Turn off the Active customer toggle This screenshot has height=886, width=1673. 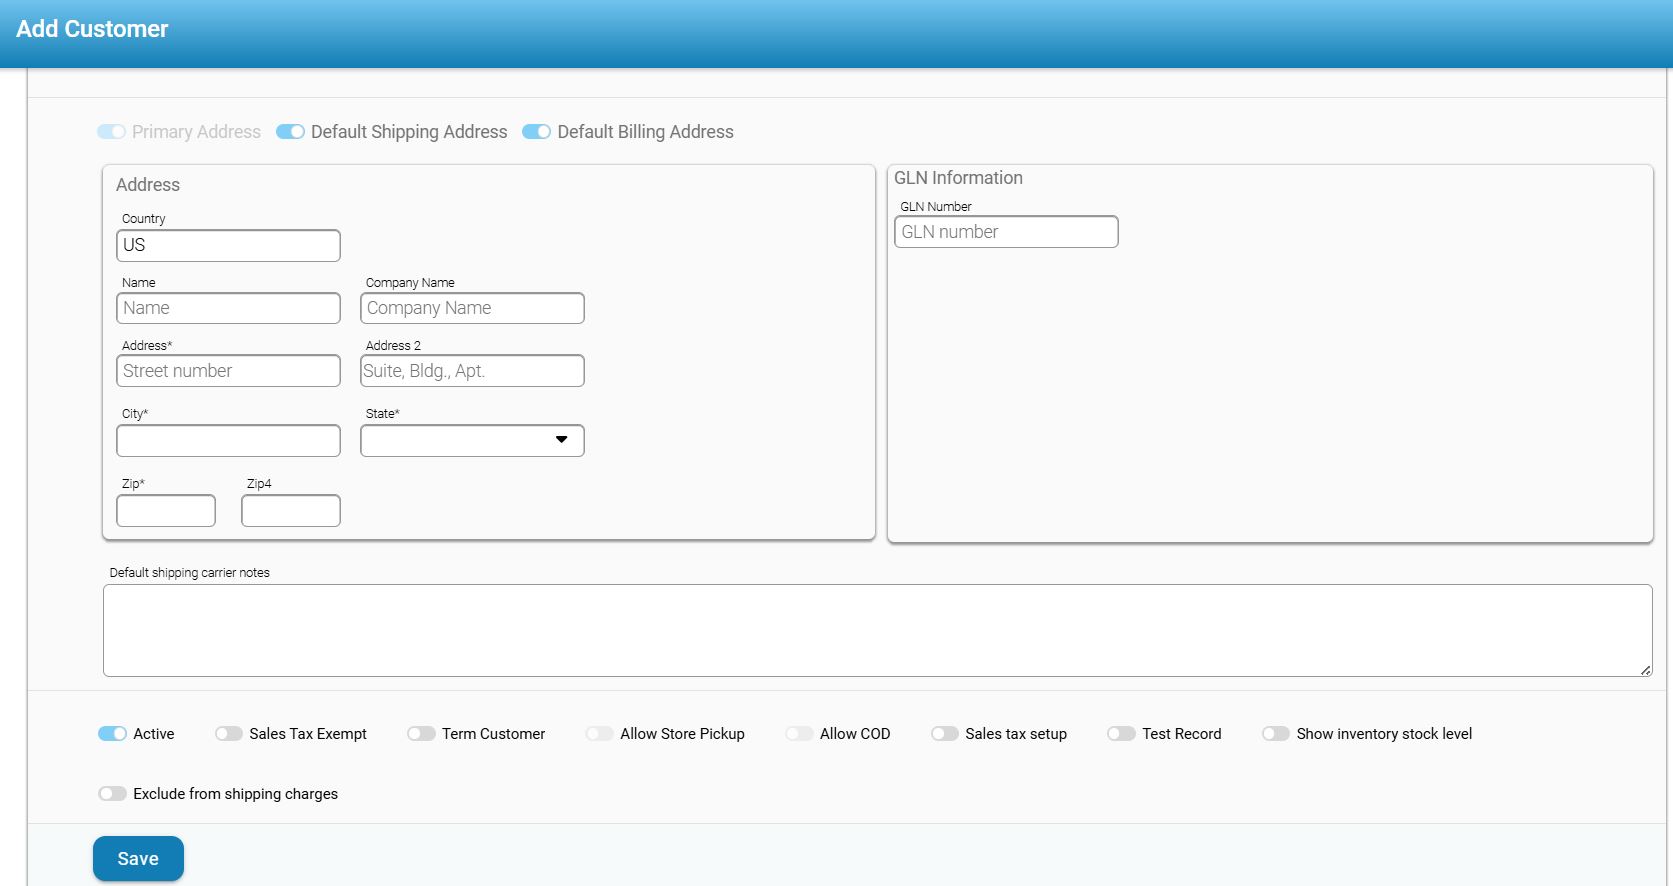tap(112, 734)
